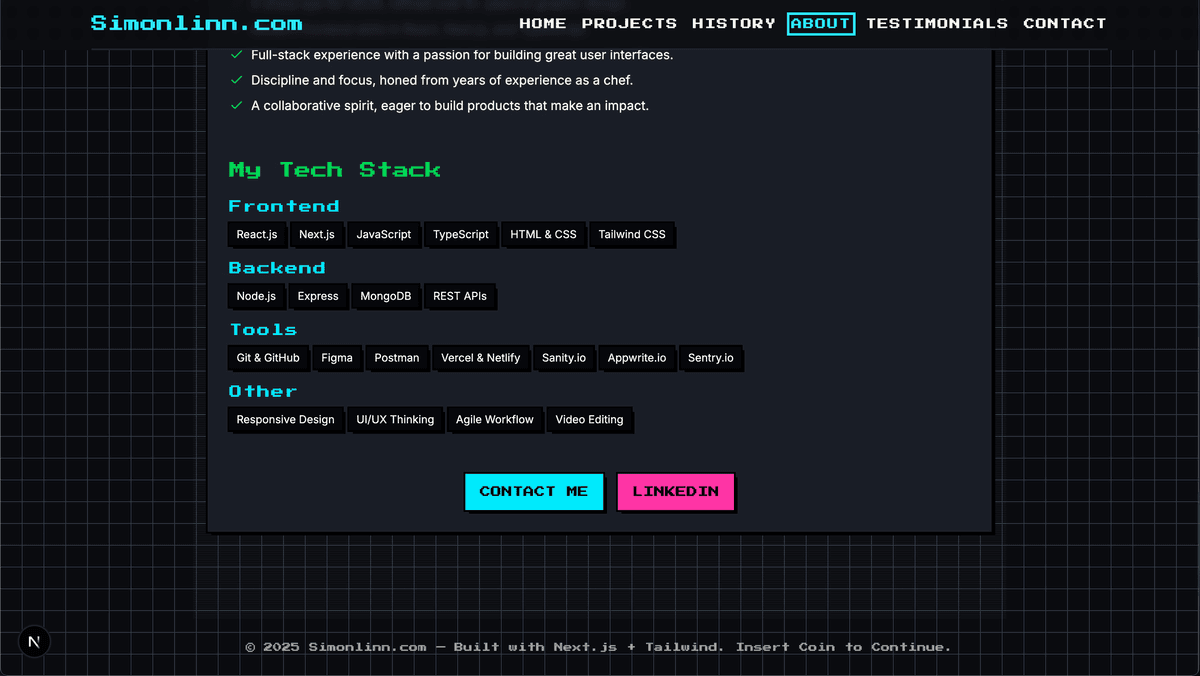
Task: Click the checkmark beside the full-stack experience line
Action: [x=236, y=55]
